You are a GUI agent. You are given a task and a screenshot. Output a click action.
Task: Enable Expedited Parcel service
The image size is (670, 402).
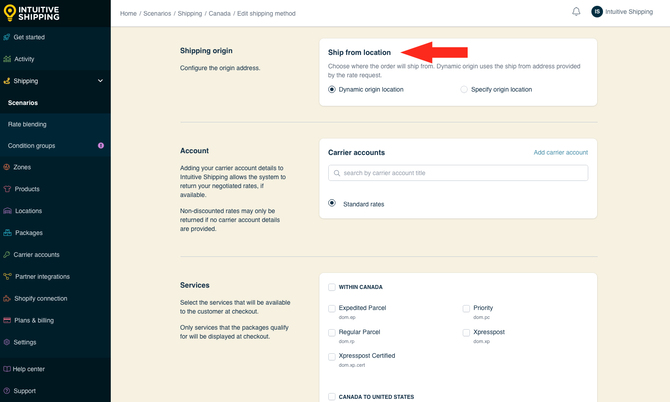(x=332, y=308)
